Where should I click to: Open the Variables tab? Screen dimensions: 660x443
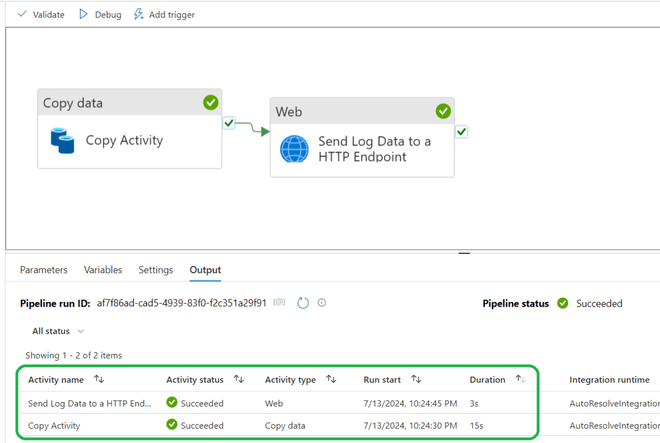click(103, 270)
